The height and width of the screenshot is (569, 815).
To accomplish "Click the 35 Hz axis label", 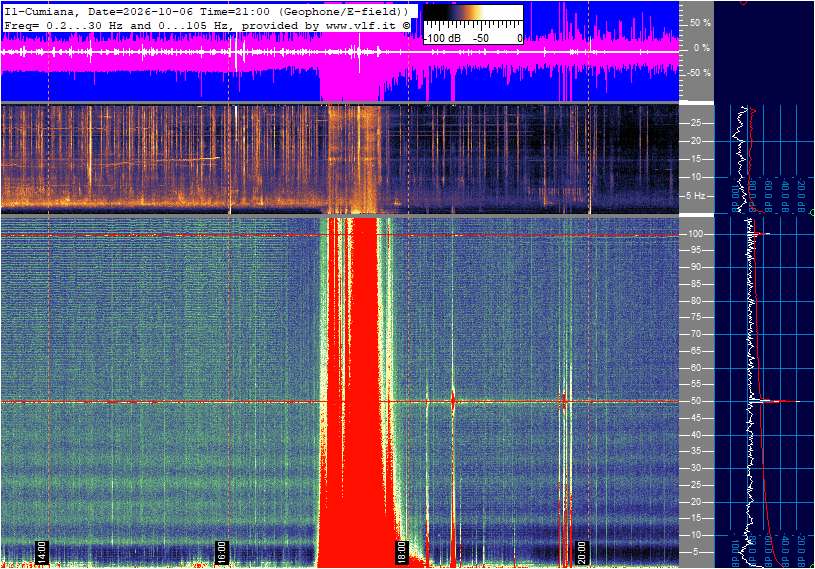I will [x=695, y=452].
